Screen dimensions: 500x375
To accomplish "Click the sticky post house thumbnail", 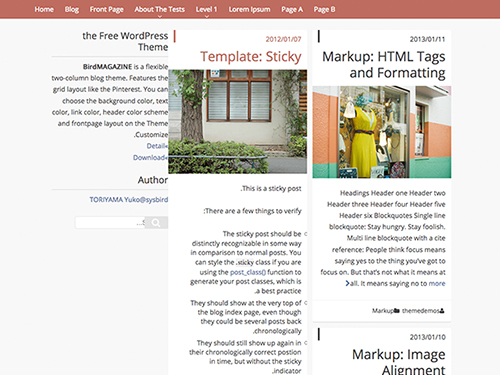I will (238, 121).
